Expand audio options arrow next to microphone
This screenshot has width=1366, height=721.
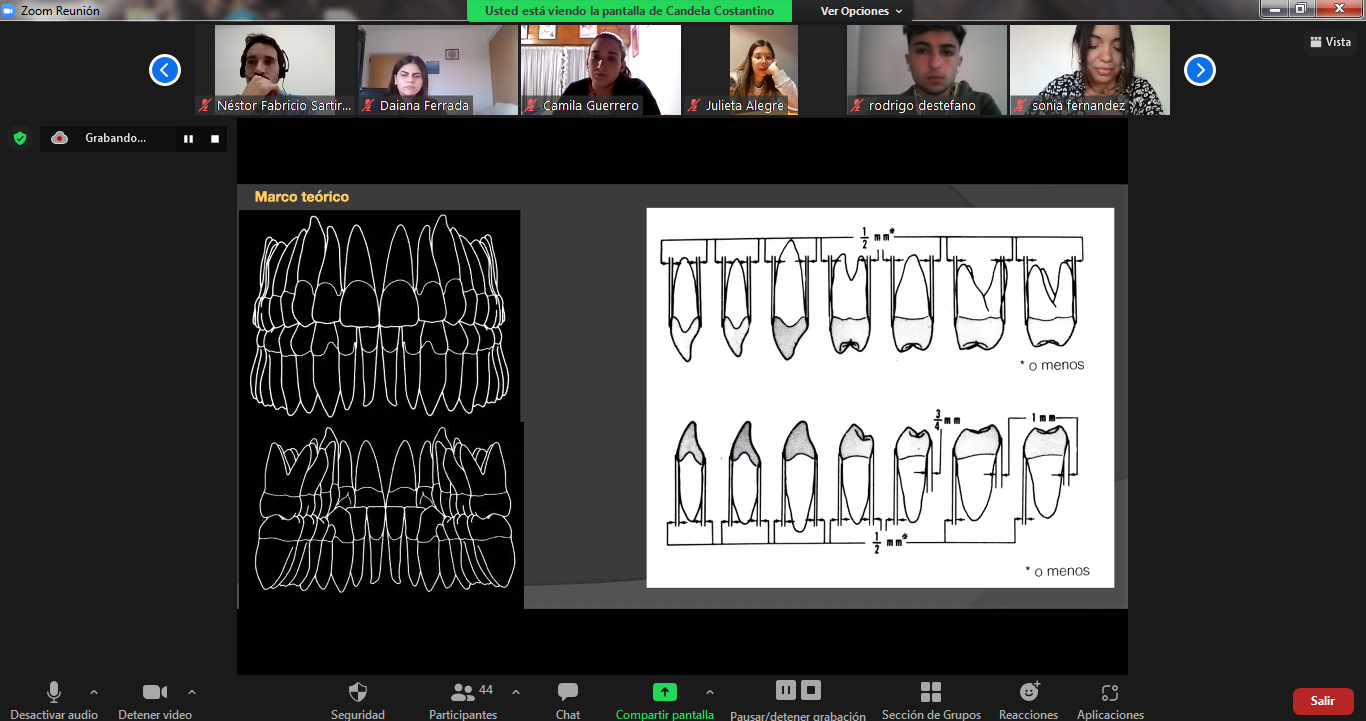(94, 692)
